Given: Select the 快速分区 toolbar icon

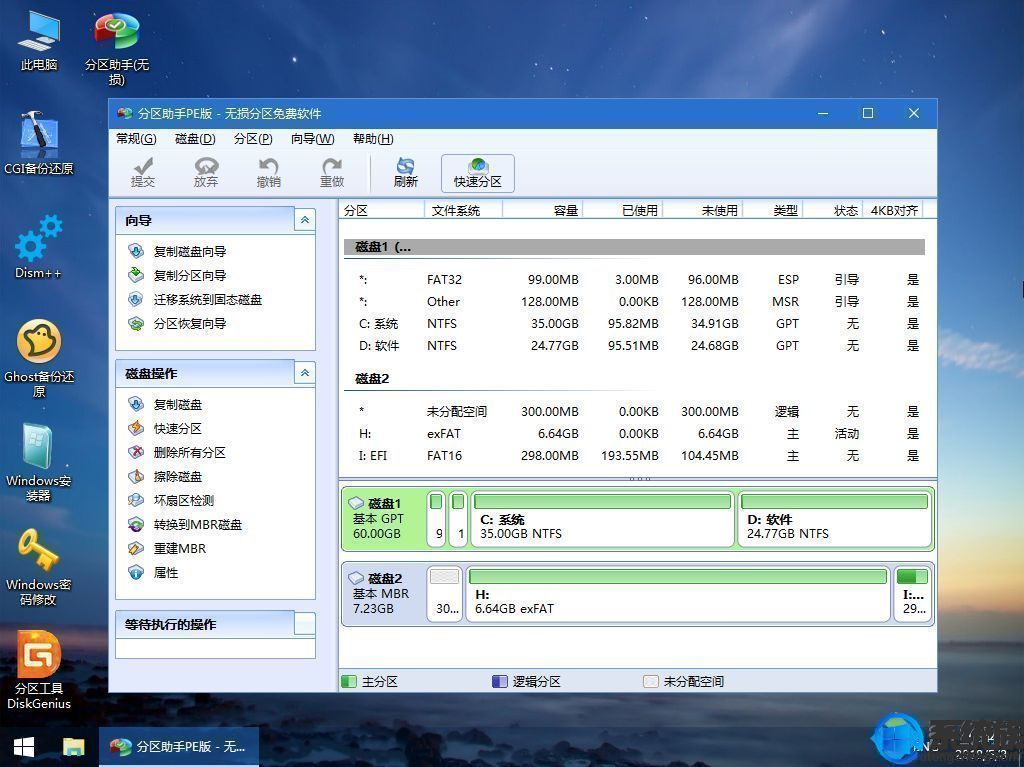Looking at the screenshot, I should tap(477, 173).
